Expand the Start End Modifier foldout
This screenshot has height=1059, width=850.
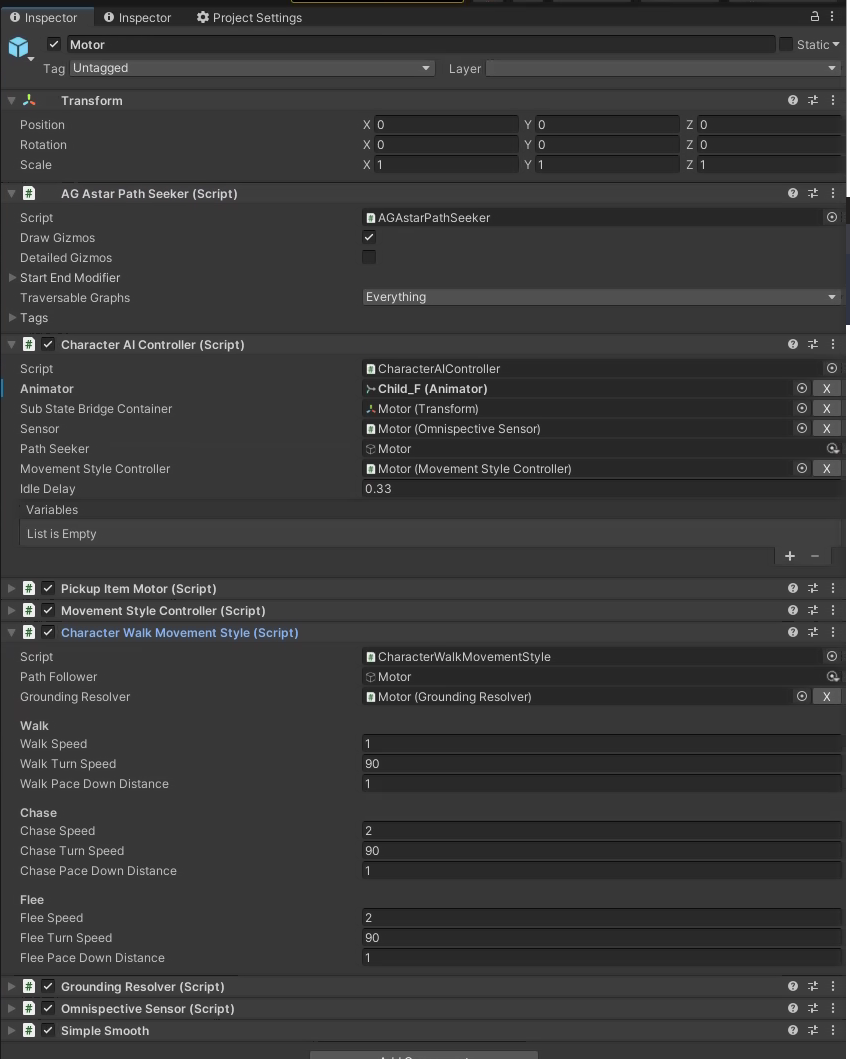[10, 277]
